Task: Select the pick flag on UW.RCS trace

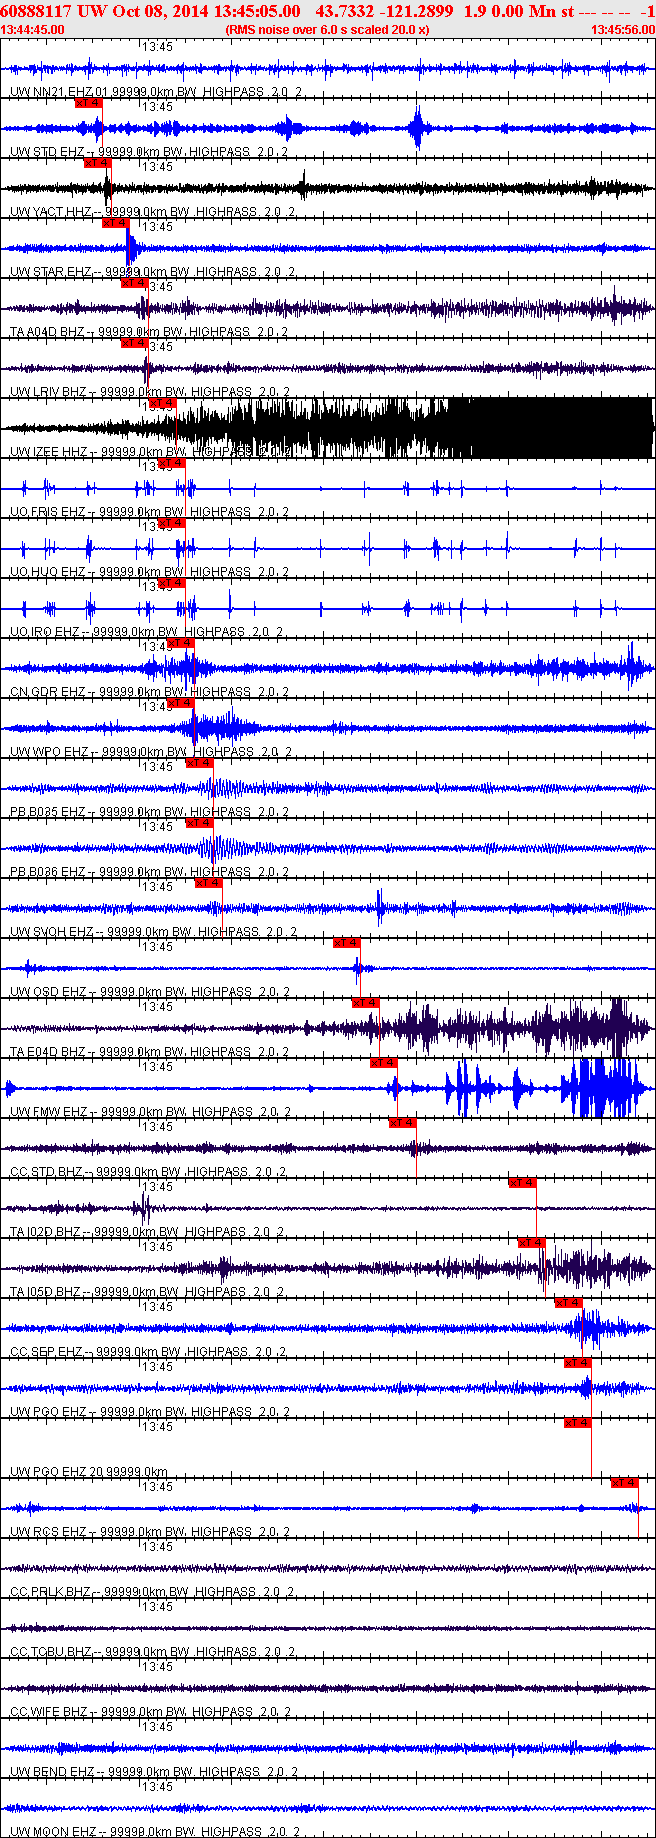Action: click(x=625, y=1483)
